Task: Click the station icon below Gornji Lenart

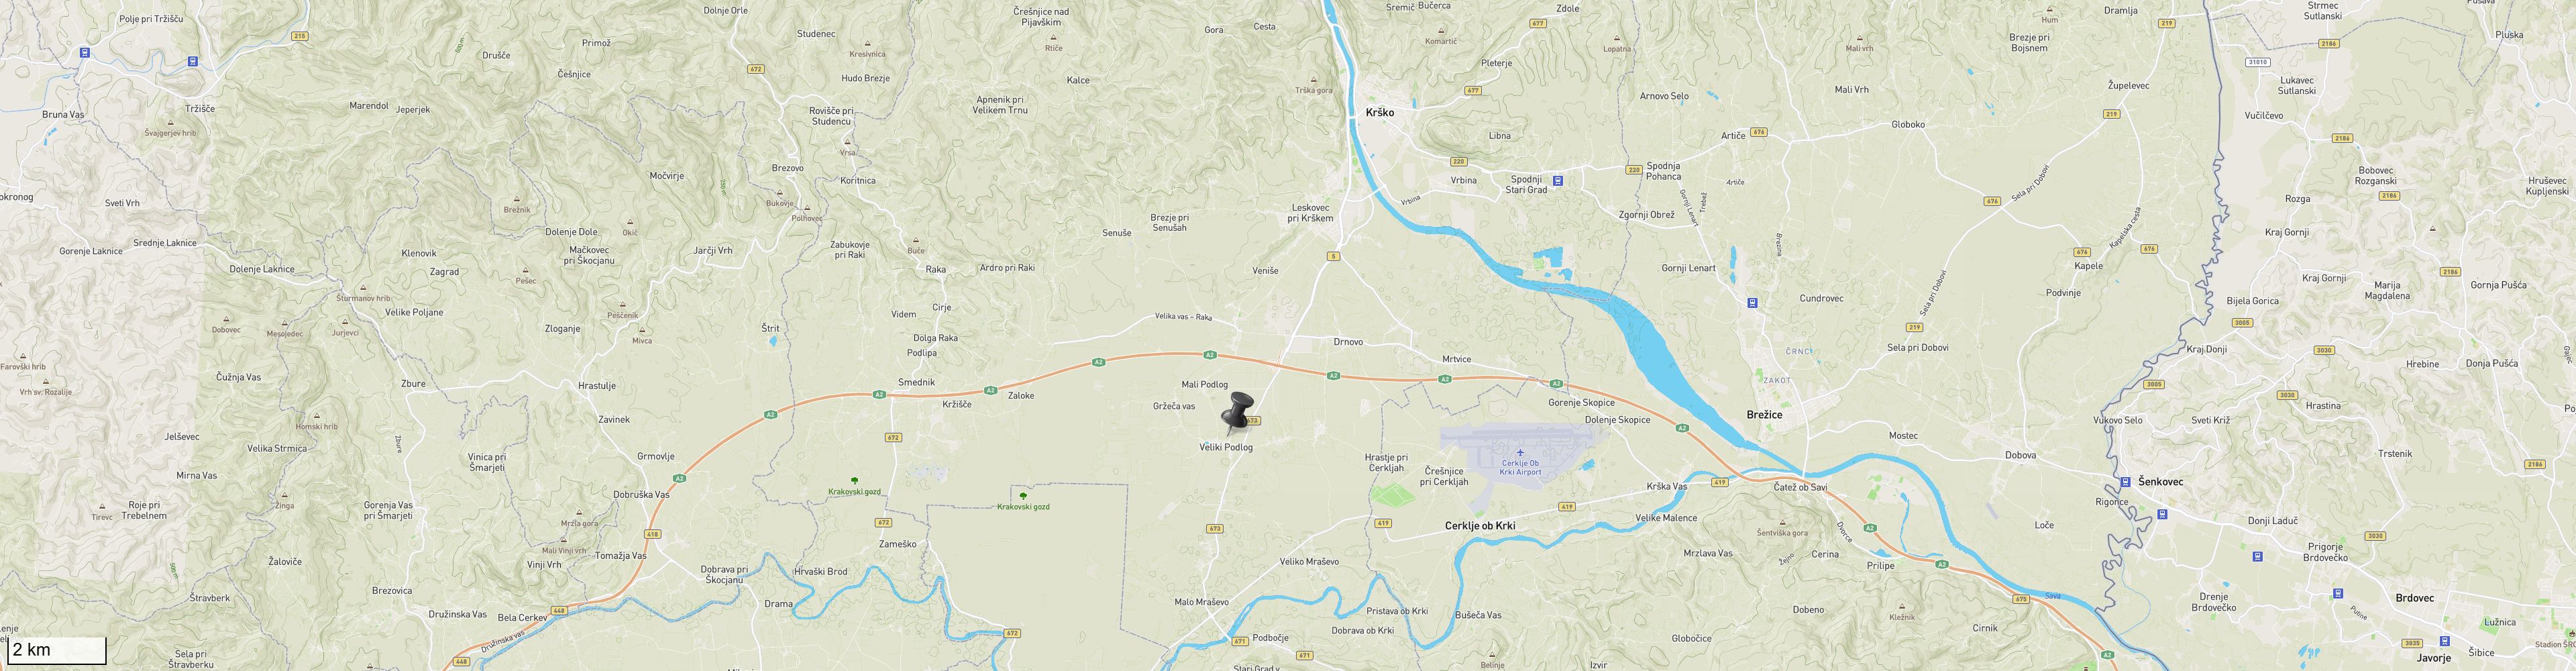Action: click(1752, 302)
